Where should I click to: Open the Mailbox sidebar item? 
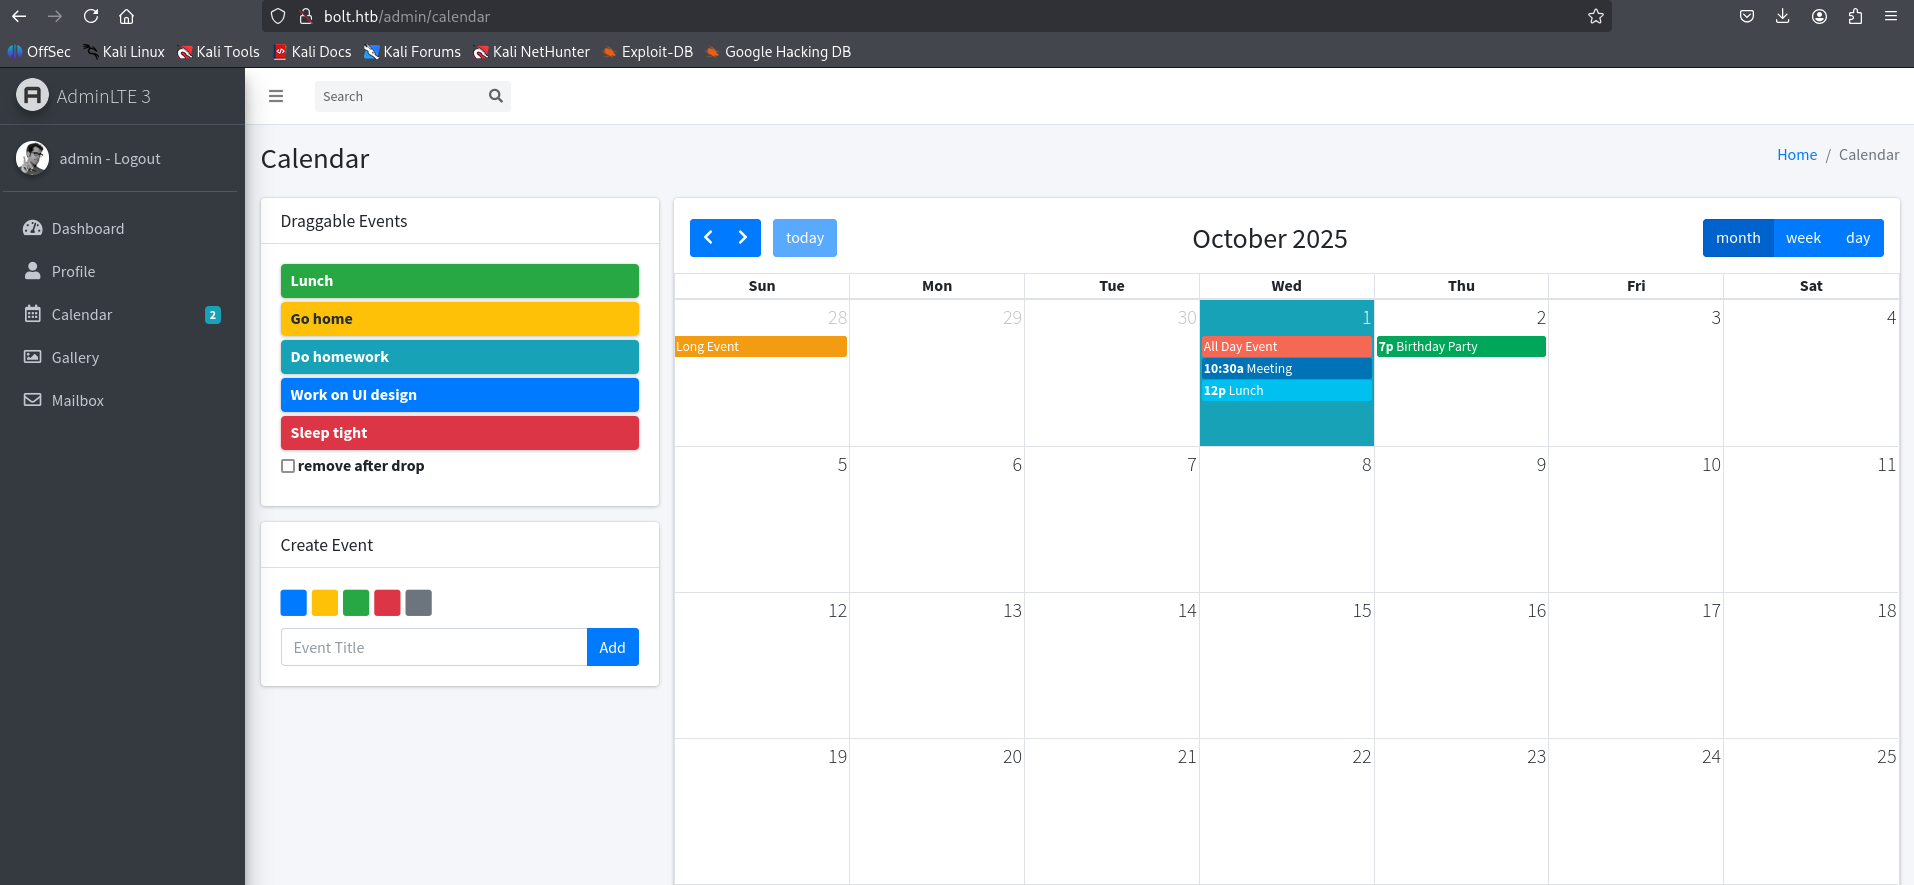pyautogui.click(x=77, y=401)
